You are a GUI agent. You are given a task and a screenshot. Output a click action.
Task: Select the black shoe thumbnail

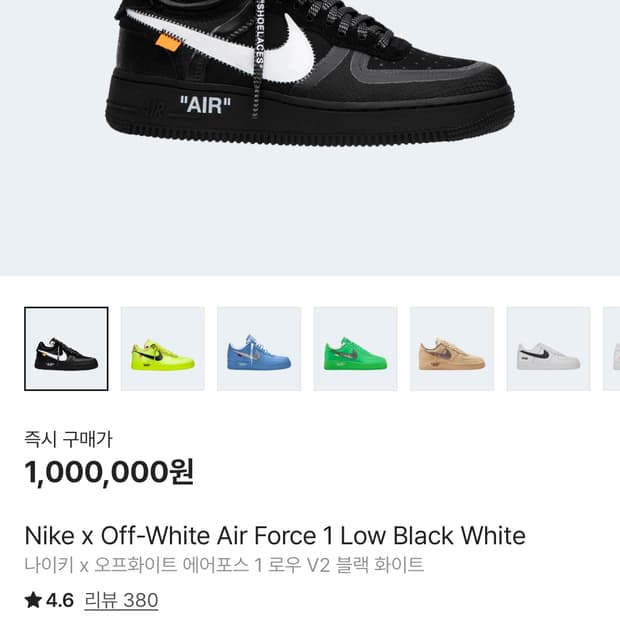pyautogui.click(x=66, y=349)
